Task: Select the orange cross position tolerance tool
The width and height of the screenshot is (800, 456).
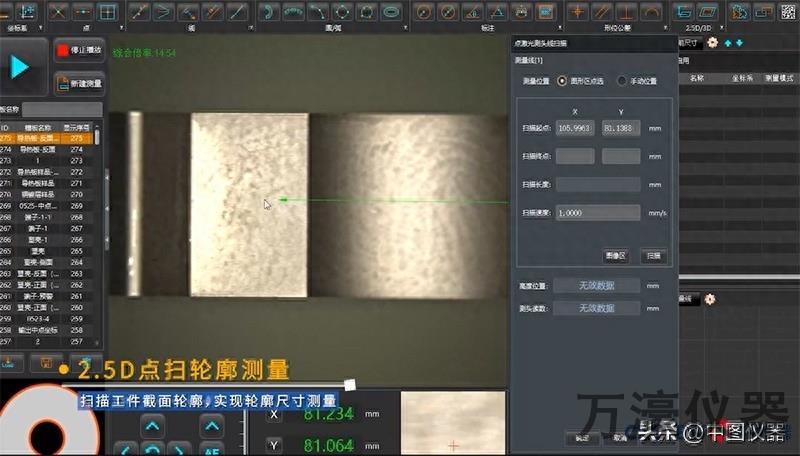Action: coord(578,12)
